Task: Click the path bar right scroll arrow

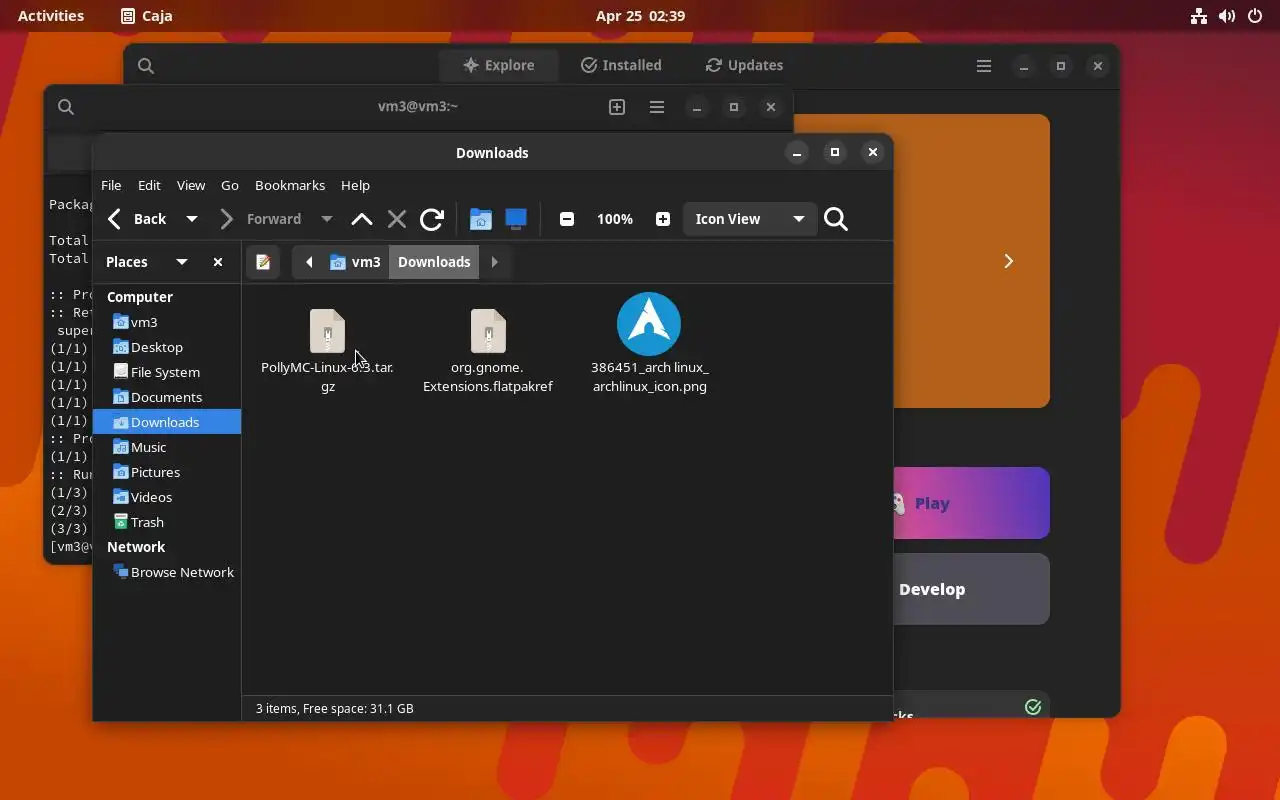Action: tap(494, 262)
